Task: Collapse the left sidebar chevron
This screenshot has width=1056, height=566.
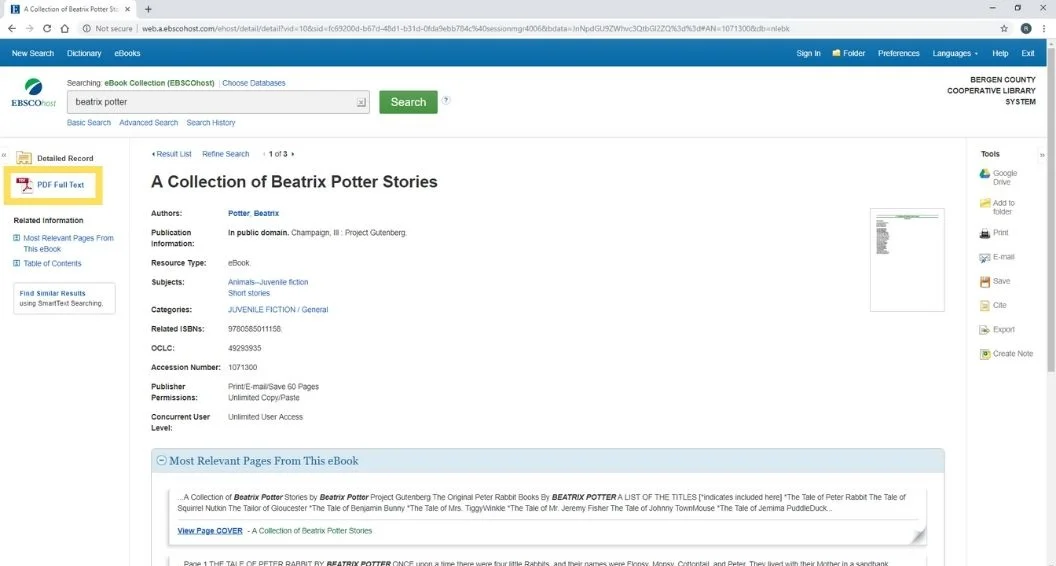Action: pyautogui.click(x=3, y=155)
